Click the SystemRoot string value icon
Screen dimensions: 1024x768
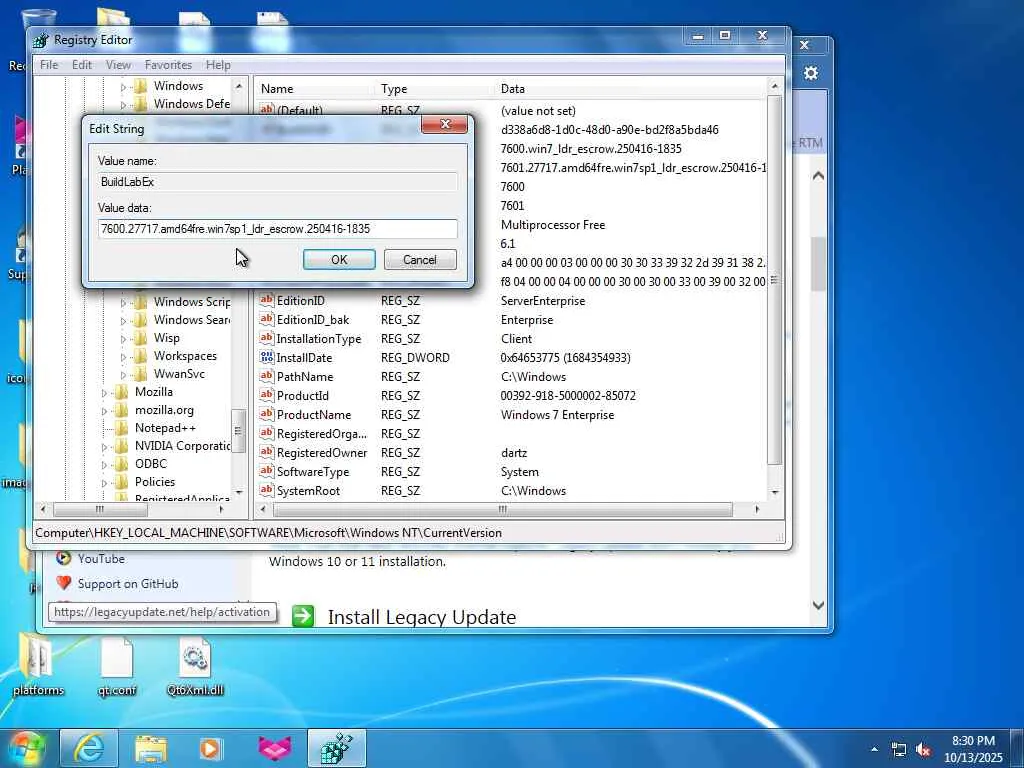266,490
